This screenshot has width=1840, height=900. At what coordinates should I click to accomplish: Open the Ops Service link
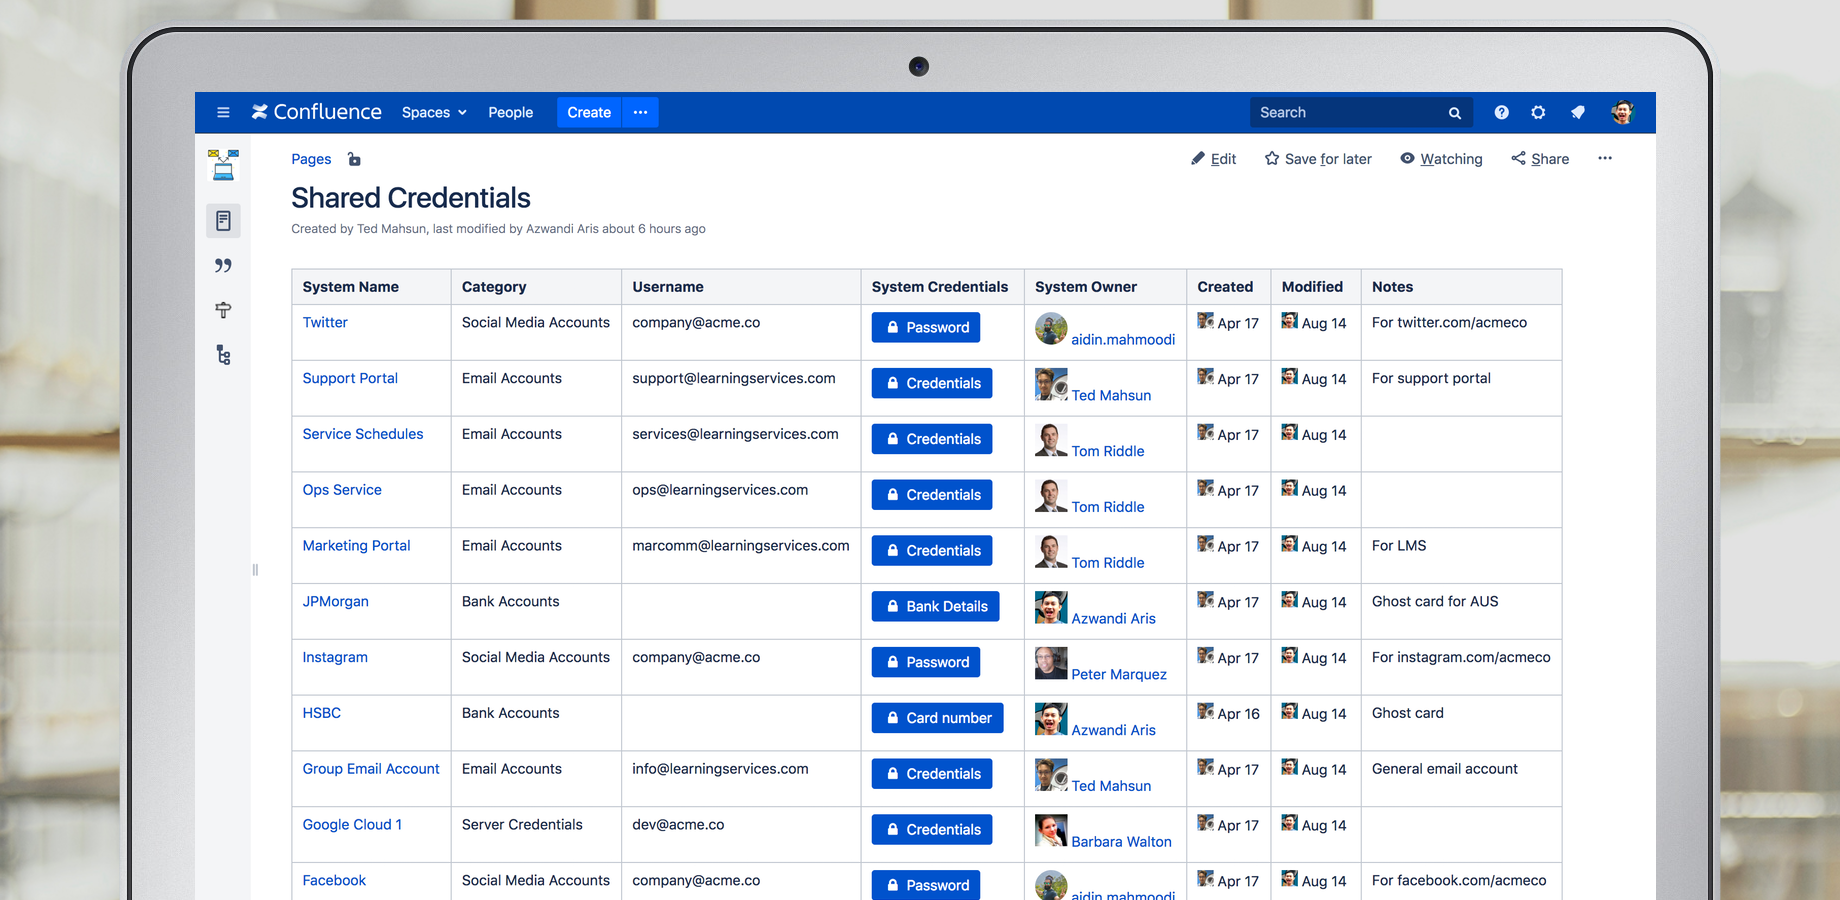point(342,491)
